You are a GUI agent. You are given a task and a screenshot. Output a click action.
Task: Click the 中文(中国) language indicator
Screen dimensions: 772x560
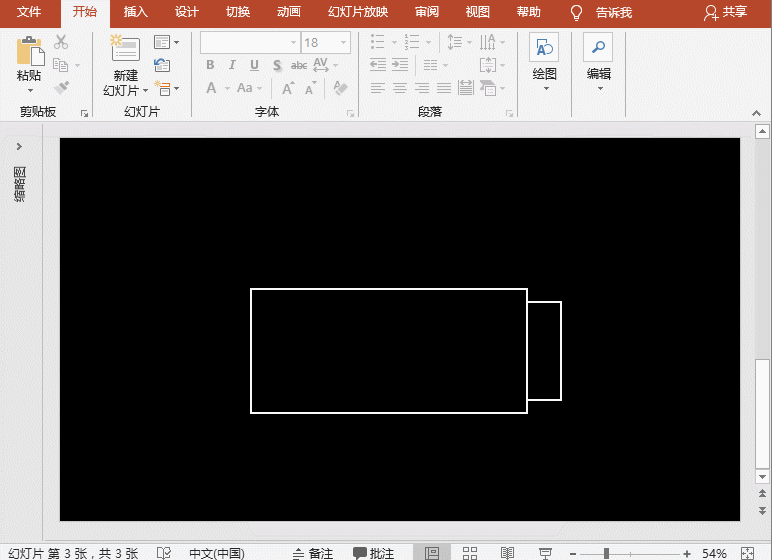pos(217,553)
